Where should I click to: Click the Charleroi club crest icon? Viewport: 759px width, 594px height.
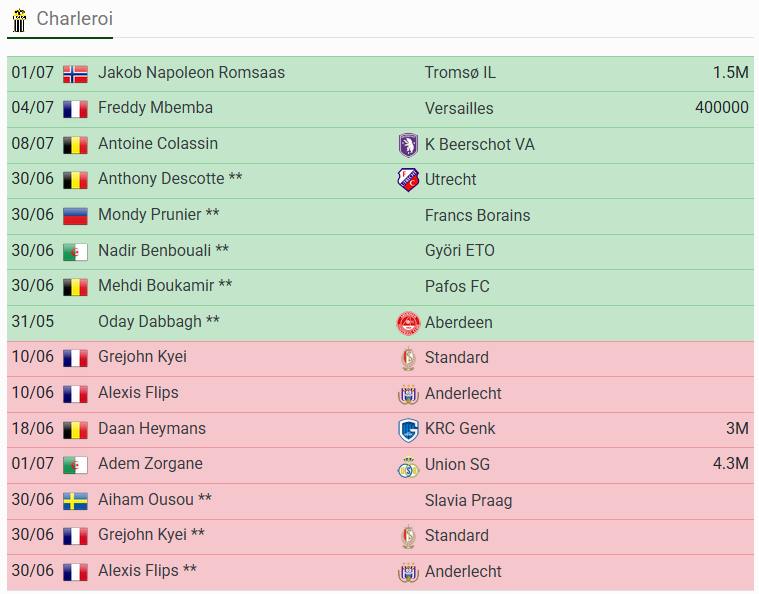tap(19, 20)
